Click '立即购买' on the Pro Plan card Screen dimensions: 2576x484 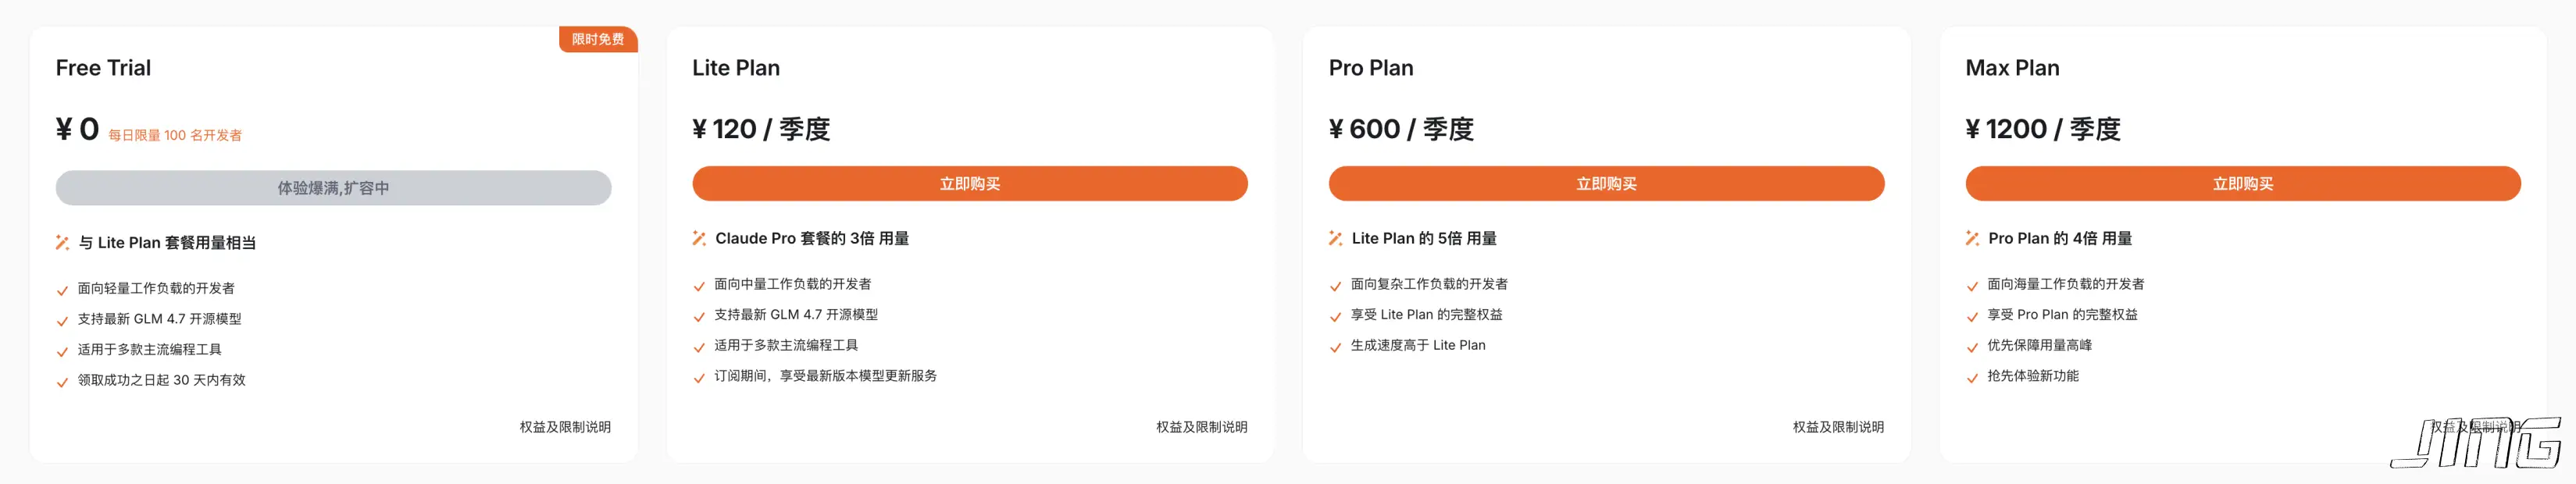(1606, 184)
